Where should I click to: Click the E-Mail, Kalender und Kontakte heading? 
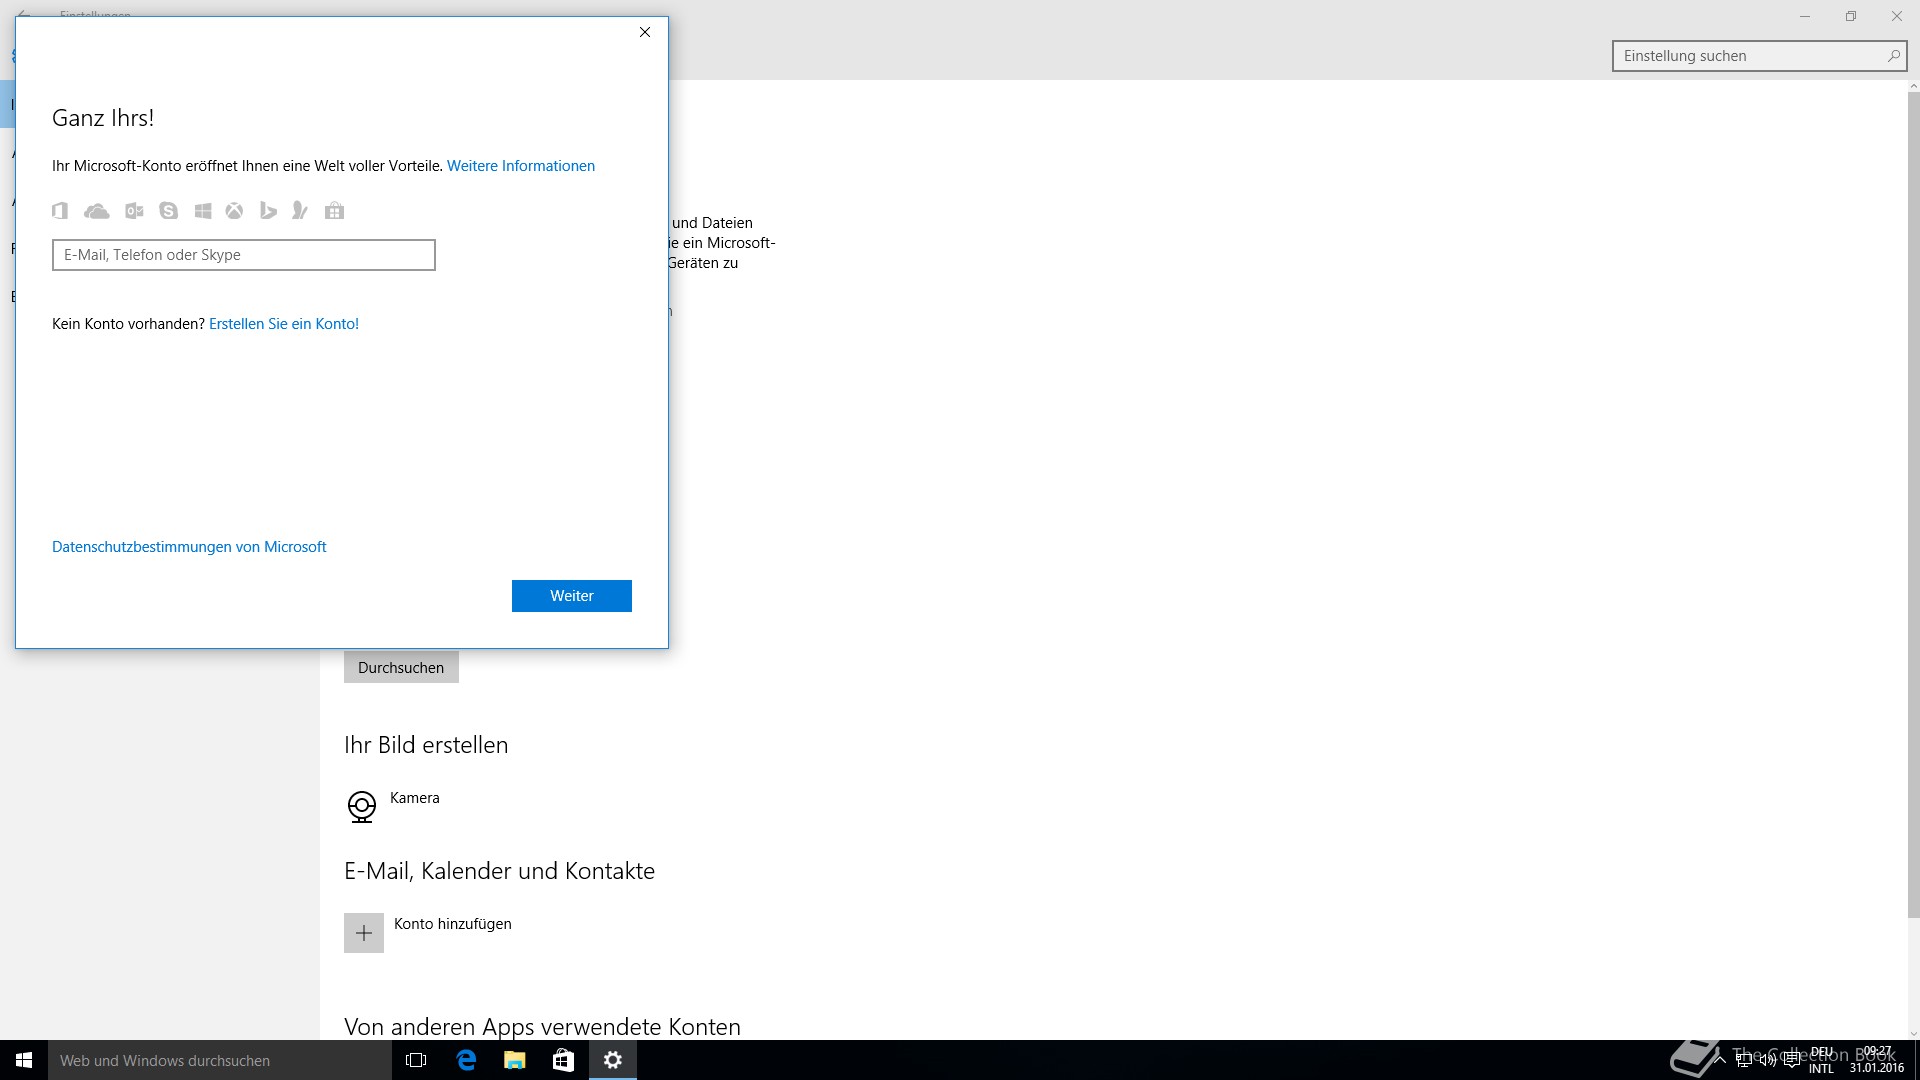[x=499, y=871]
